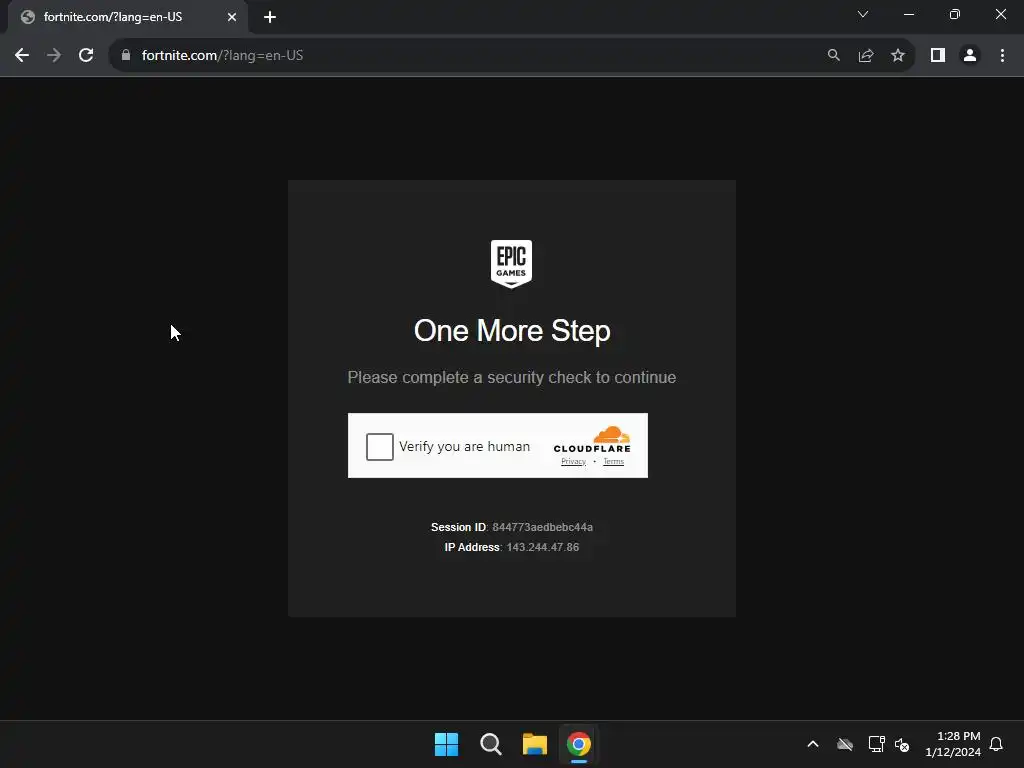Minimize the Chrome window

click(908, 14)
